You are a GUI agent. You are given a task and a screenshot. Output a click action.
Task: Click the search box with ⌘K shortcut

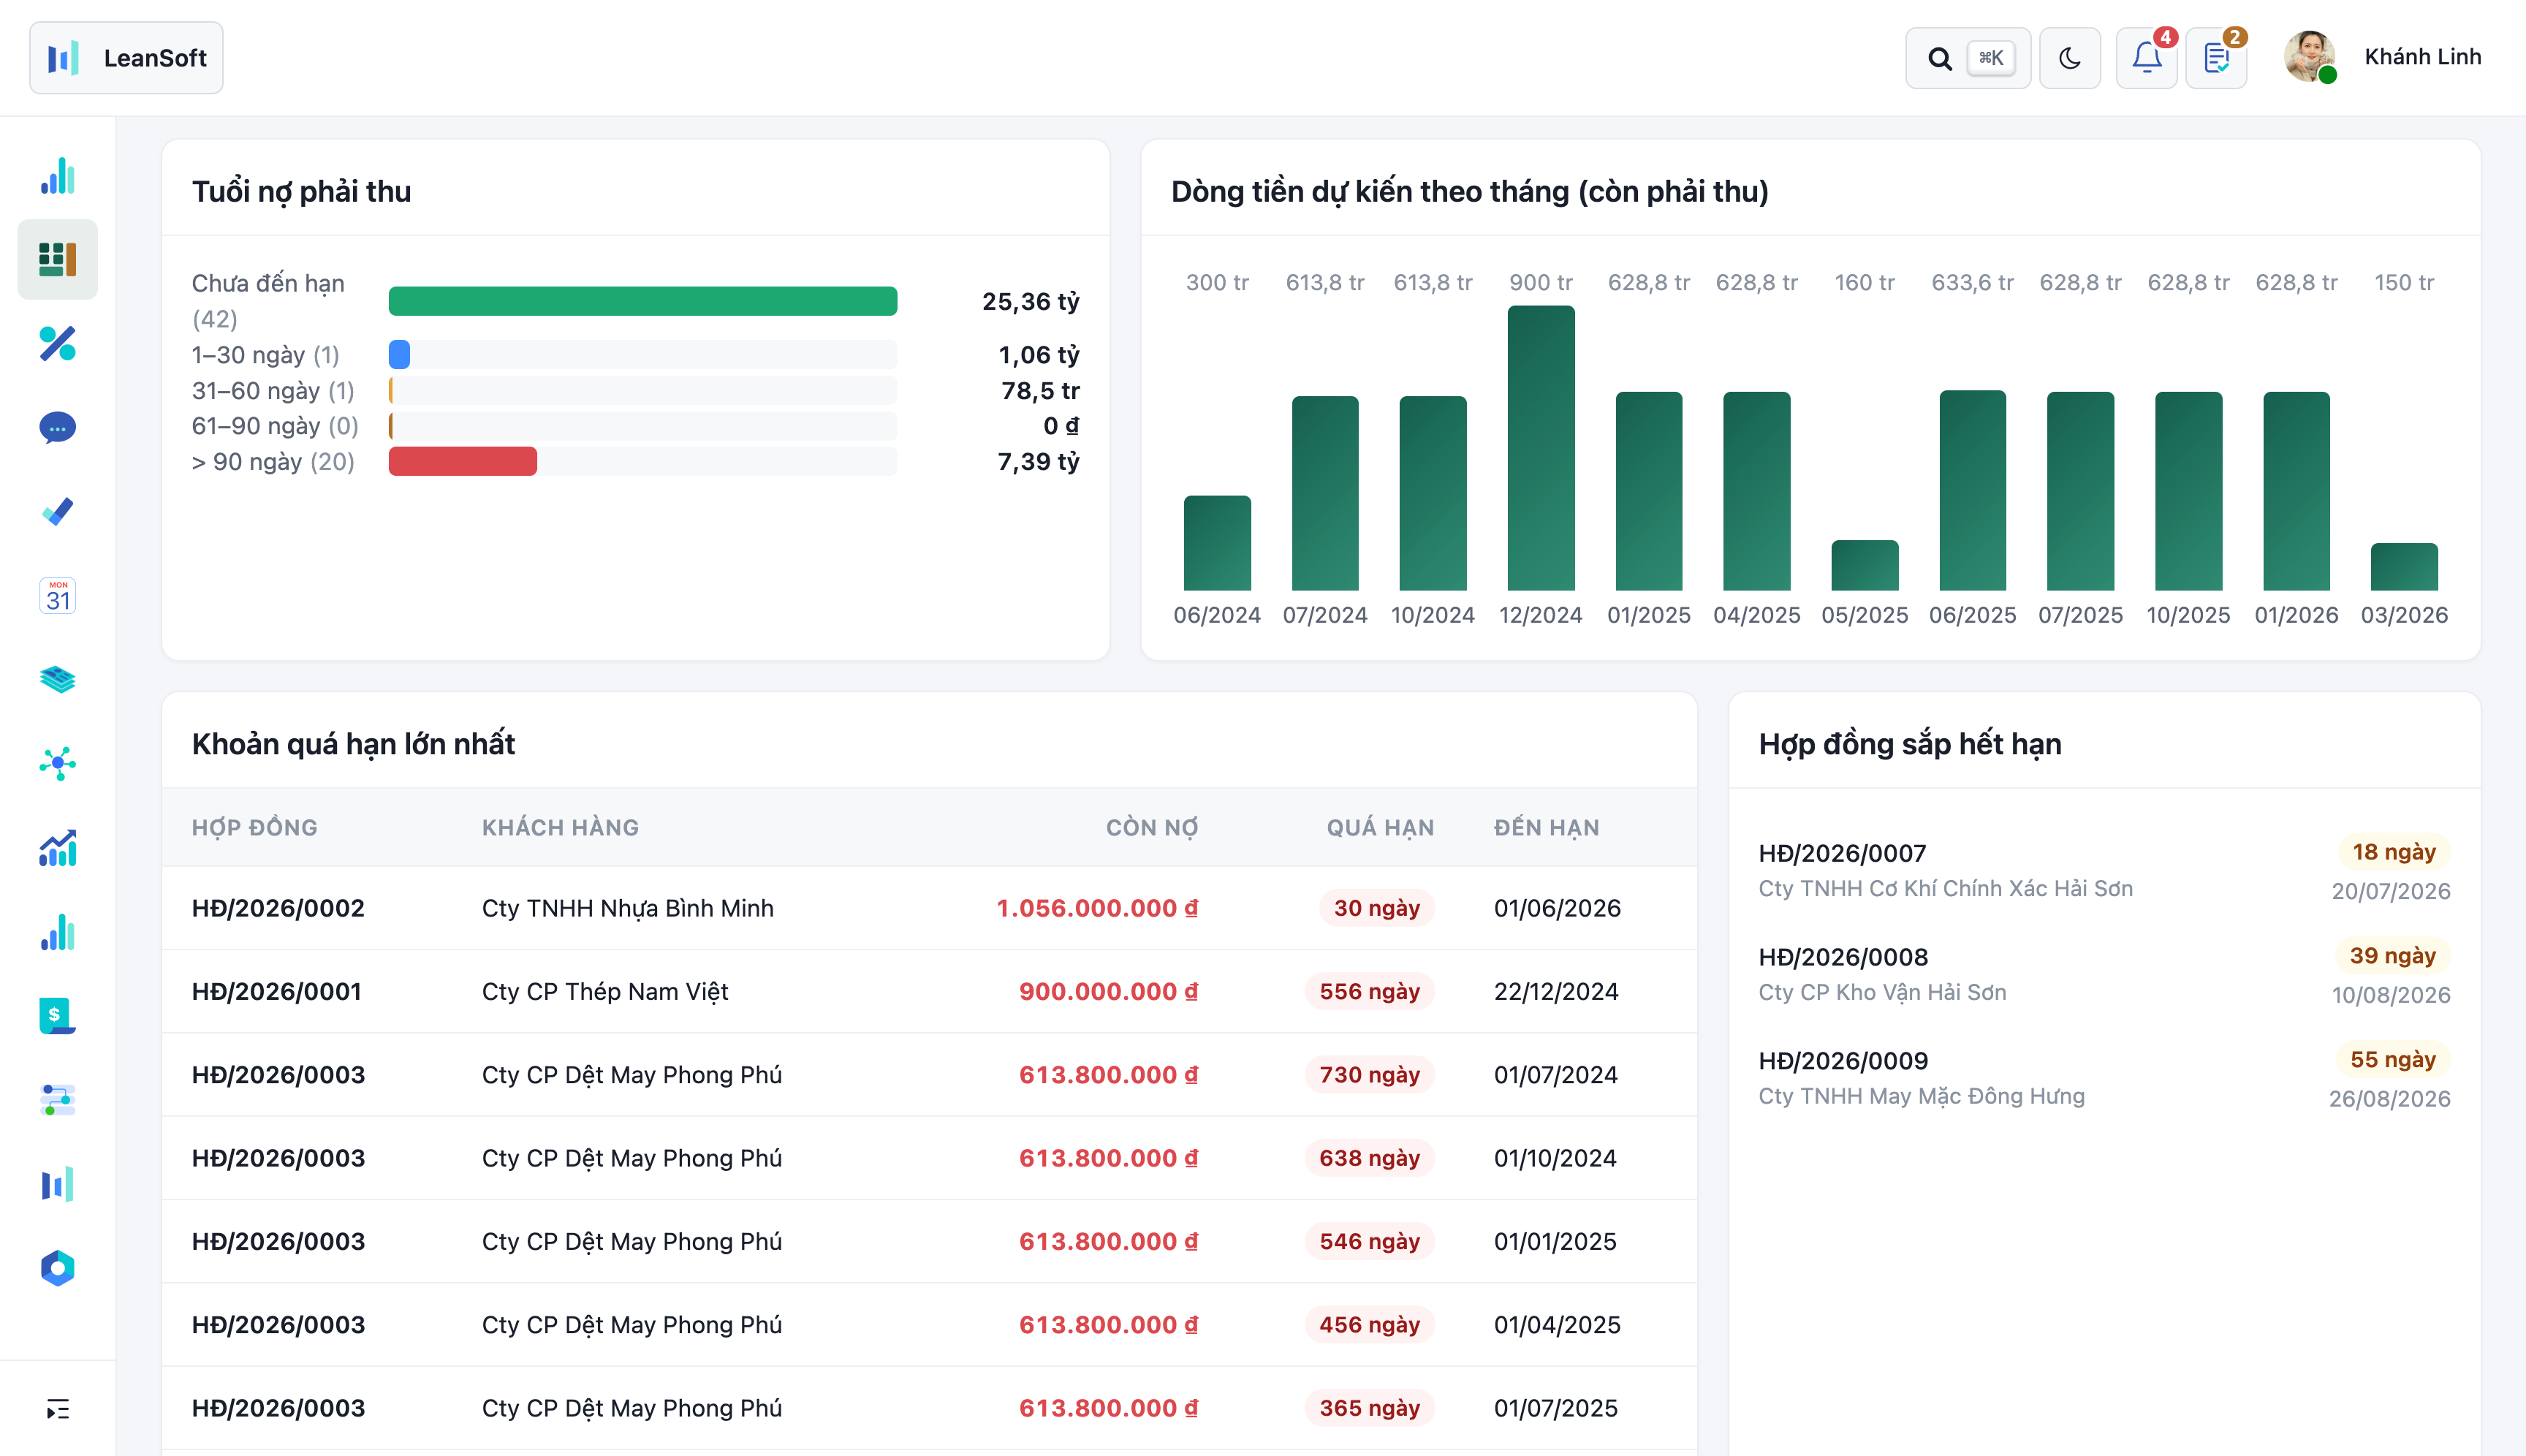coord(1967,58)
